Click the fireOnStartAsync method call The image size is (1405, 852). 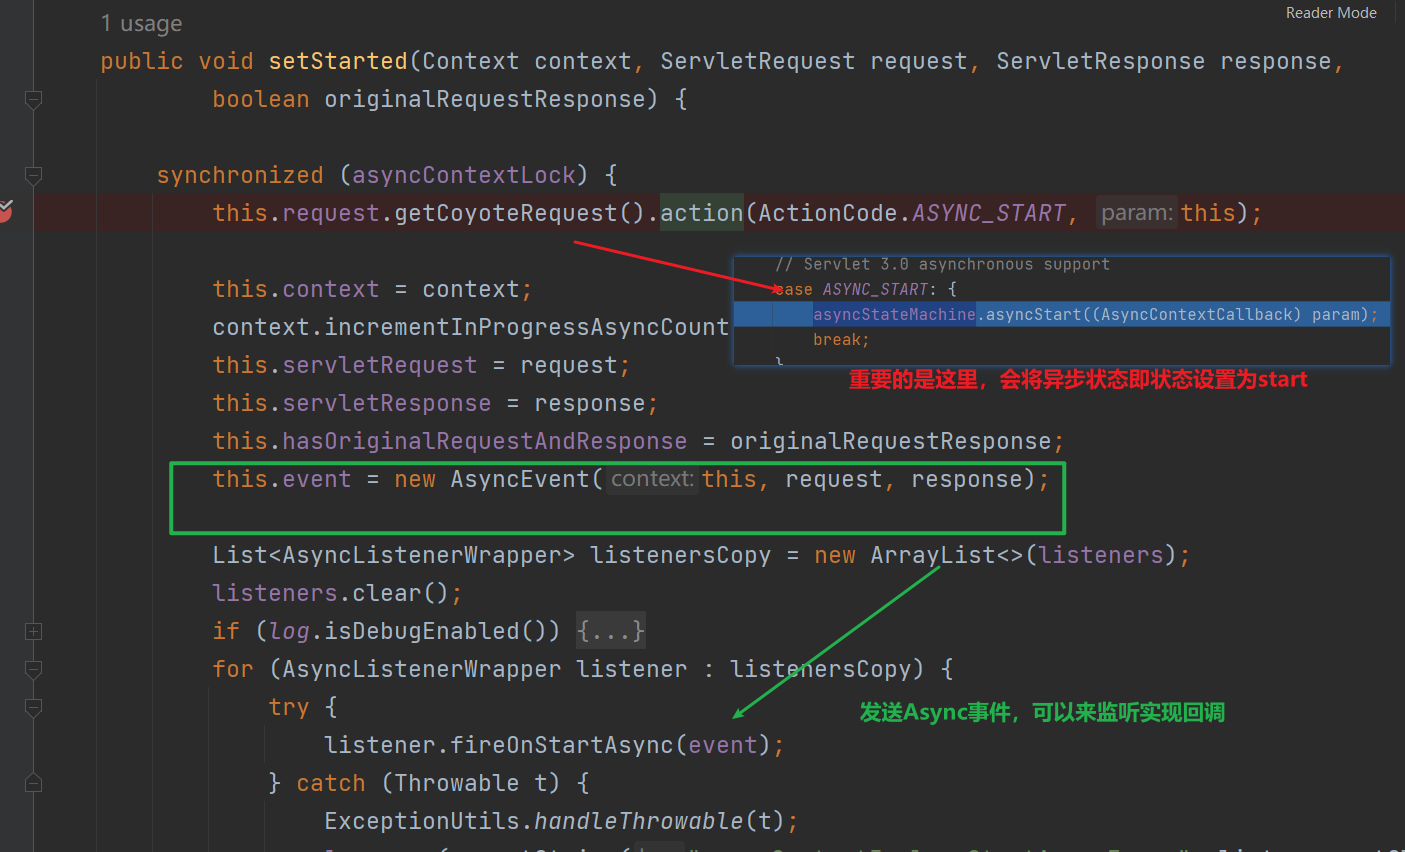(561, 745)
